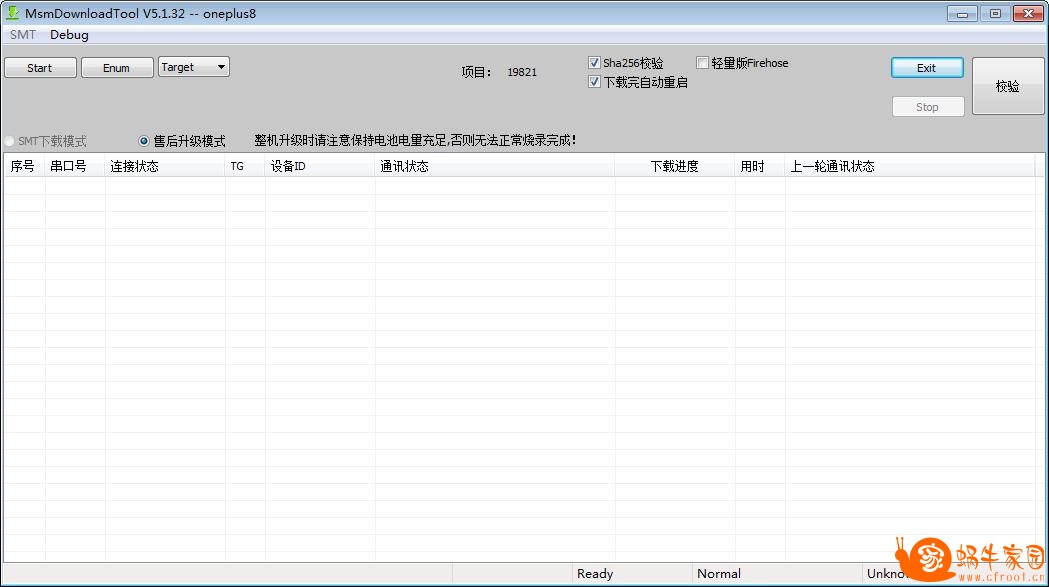Open the SMT menu
Viewport: 1049px width, 587px height.
[x=23, y=35]
